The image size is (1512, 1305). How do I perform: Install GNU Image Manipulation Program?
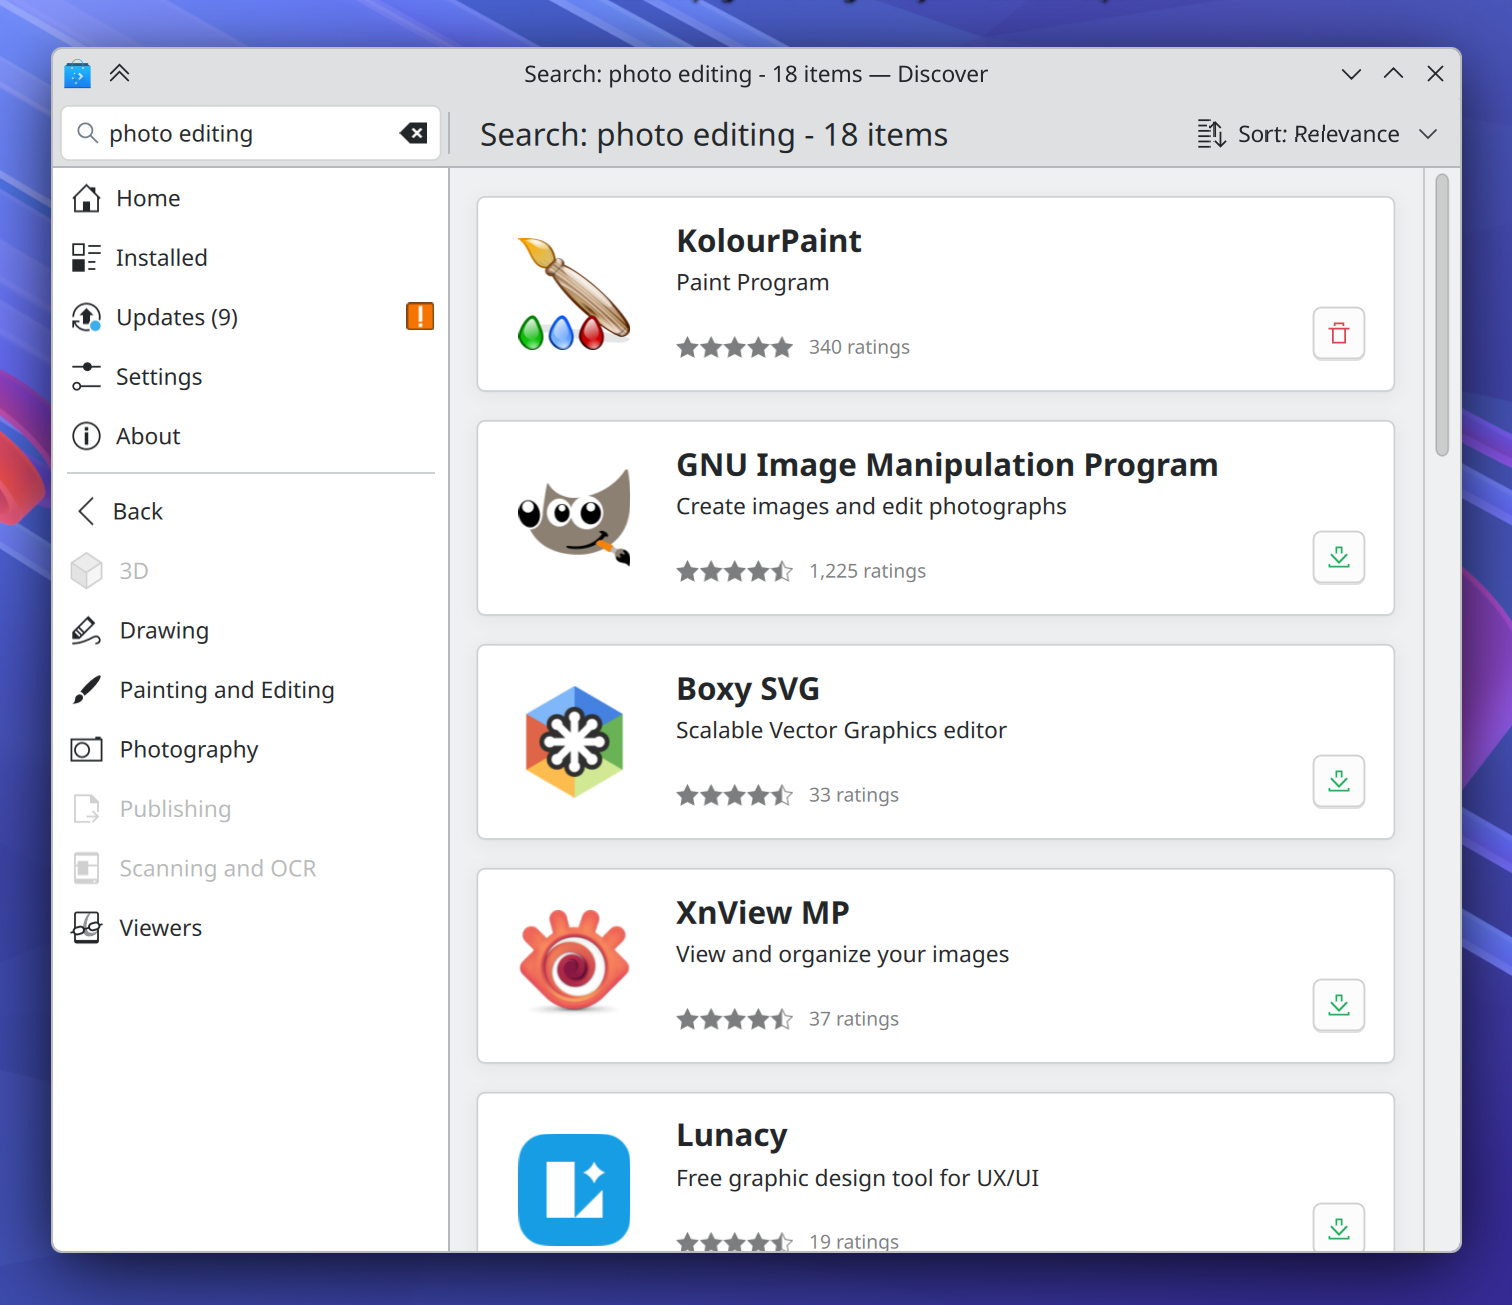tap(1338, 558)
